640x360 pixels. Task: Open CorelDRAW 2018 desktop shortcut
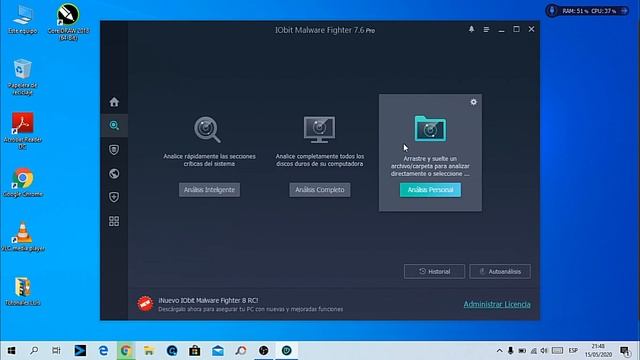click(x=68, y=22)
